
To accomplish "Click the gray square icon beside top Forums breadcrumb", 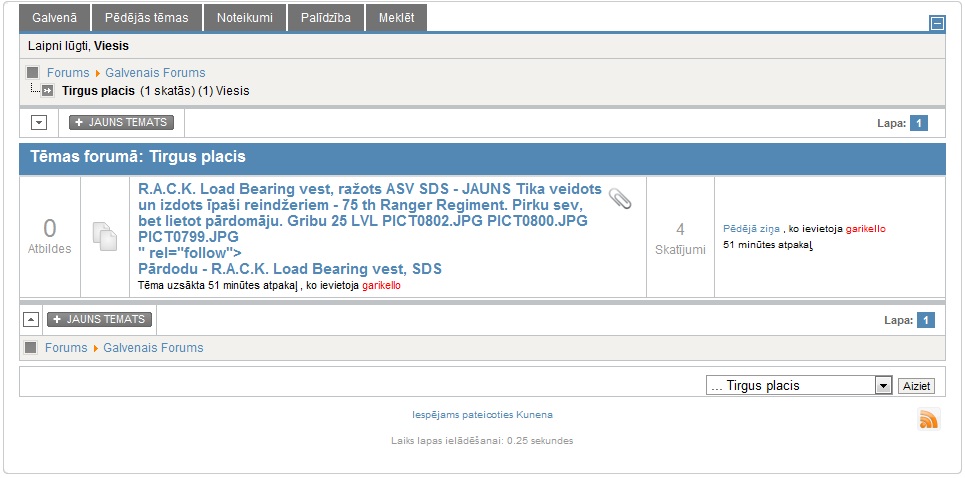I will tap(33, 73).
